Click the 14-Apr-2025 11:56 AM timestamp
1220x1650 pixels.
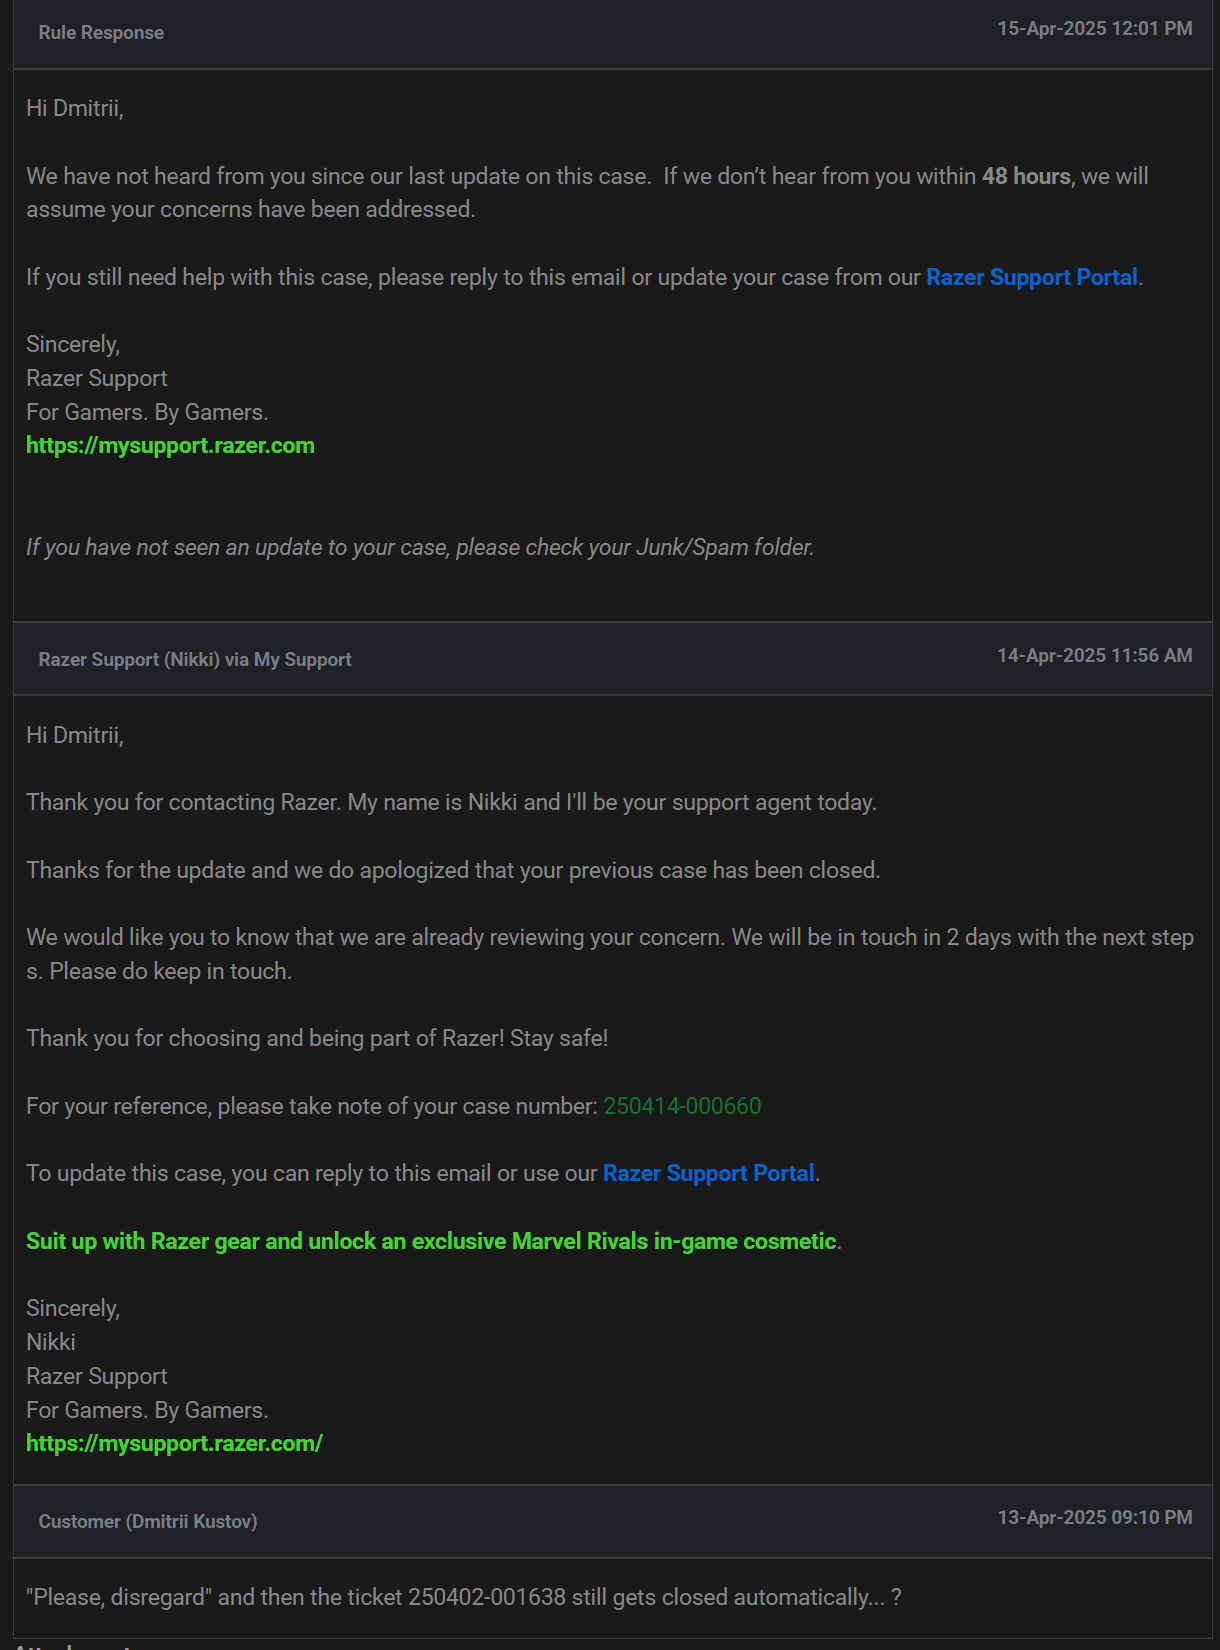1095,655
